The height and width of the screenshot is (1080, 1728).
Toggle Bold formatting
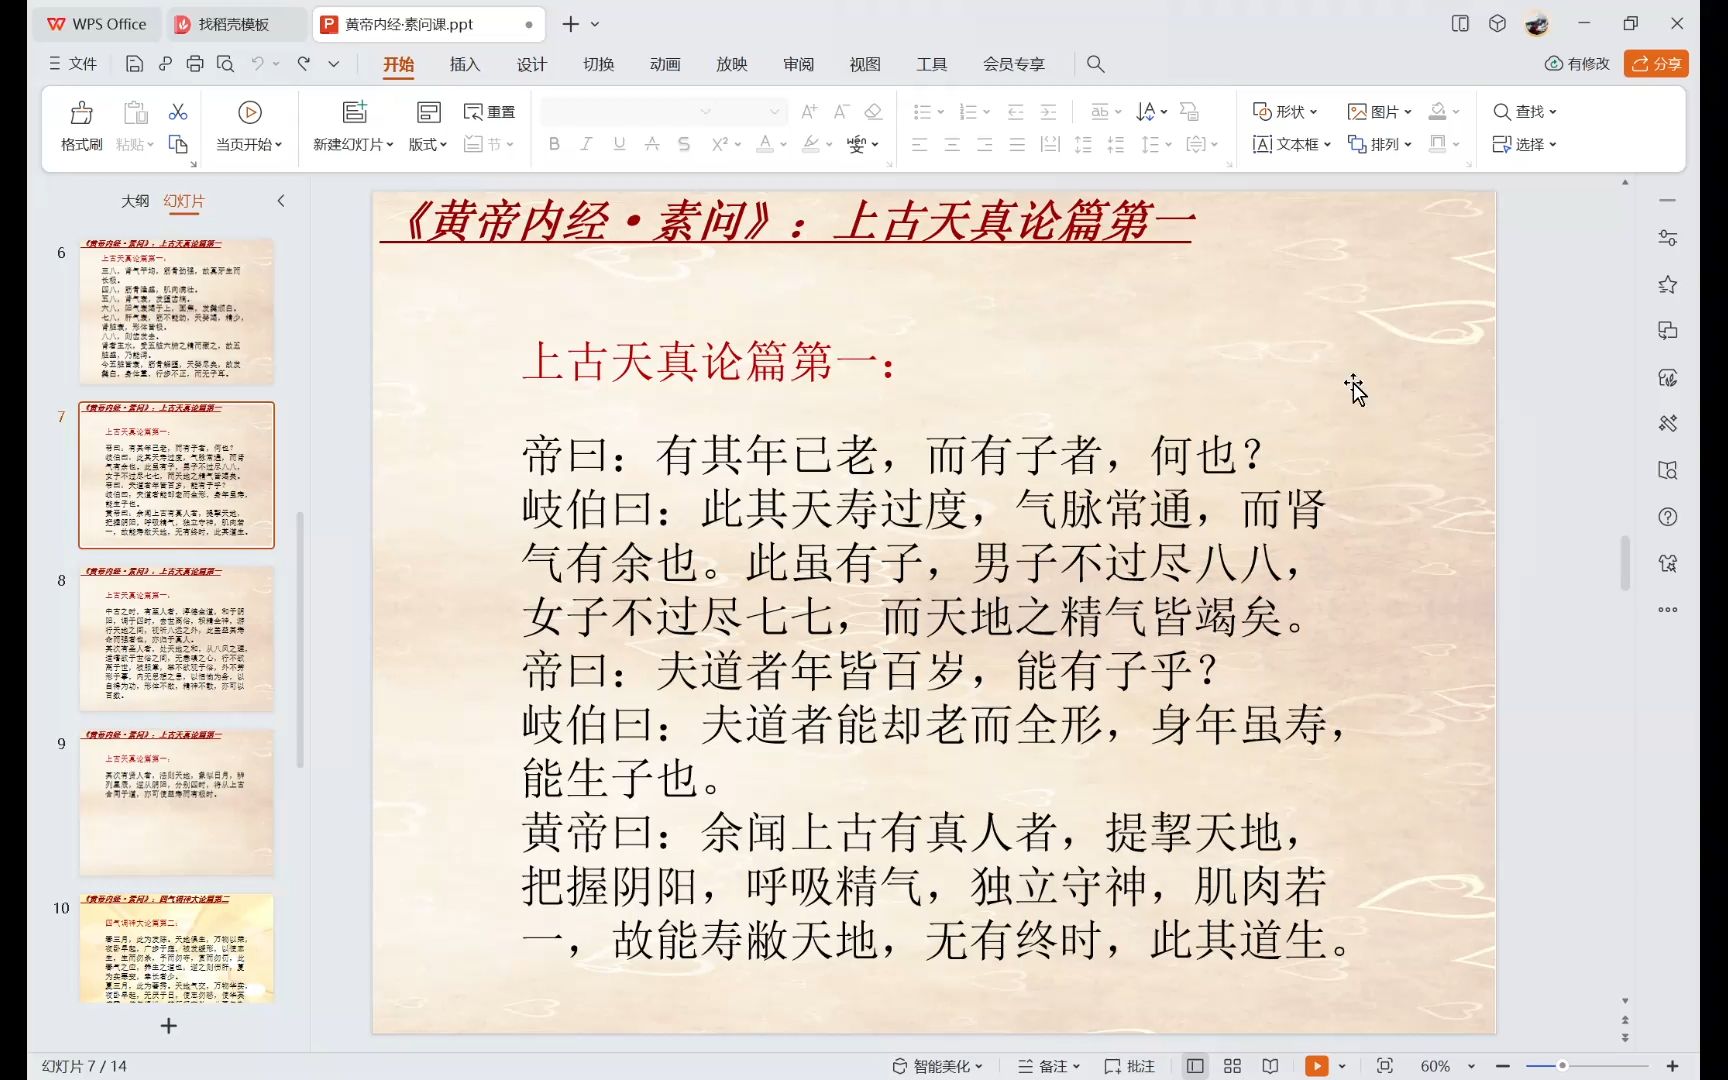point(554,144)
